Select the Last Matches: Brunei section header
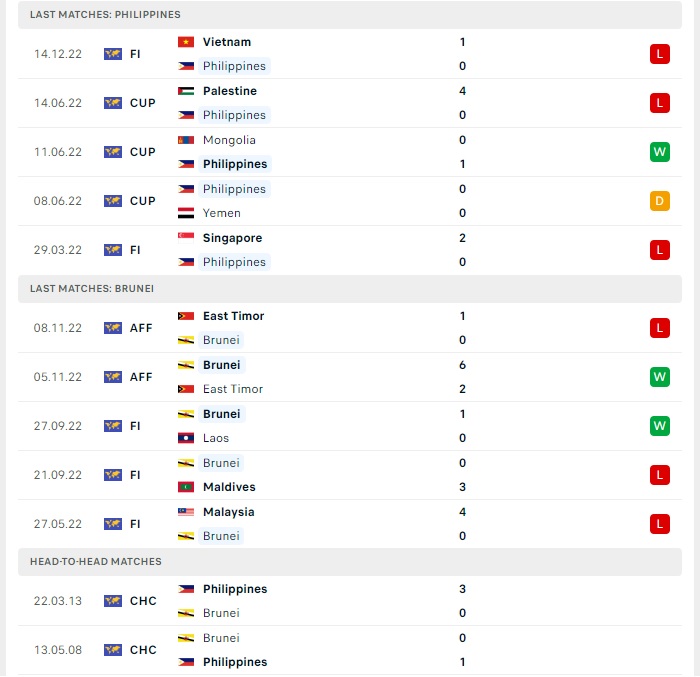 tap(350, 289)
